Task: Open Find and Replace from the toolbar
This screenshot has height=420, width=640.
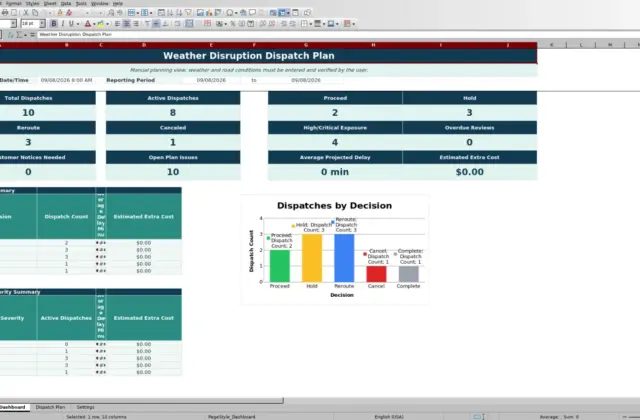Action: click(111, 13)
